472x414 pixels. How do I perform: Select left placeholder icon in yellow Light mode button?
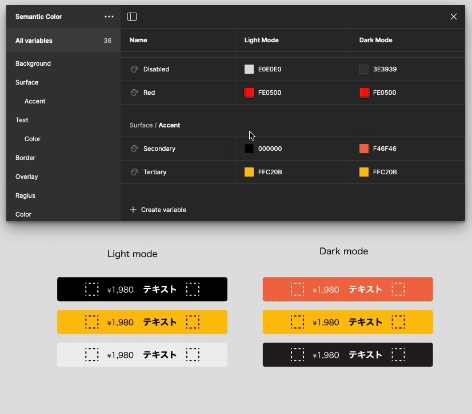point(92,322)
